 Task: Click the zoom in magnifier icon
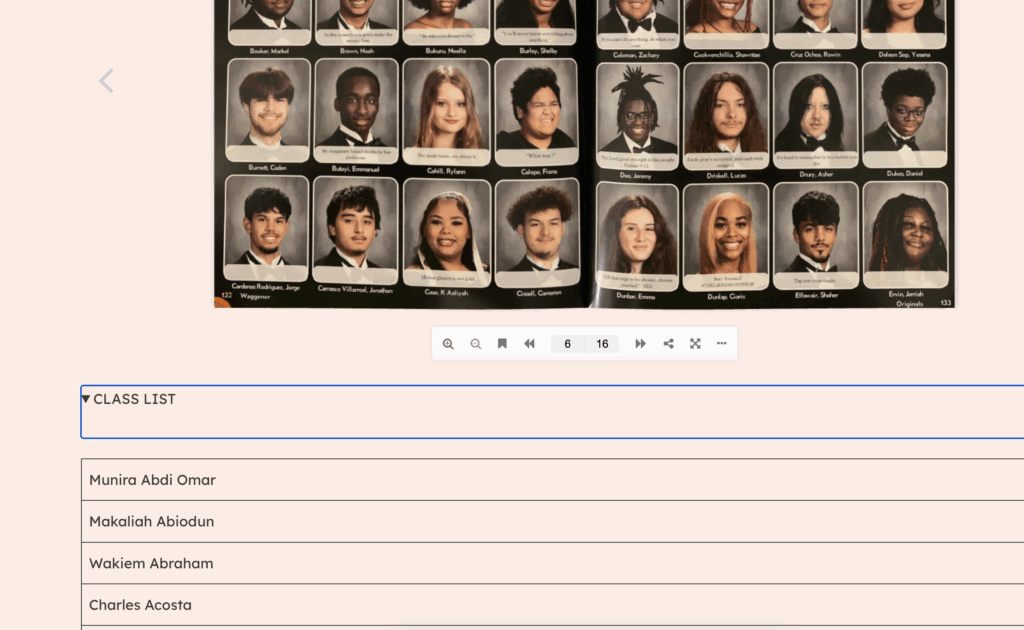[x=448, y=344]
